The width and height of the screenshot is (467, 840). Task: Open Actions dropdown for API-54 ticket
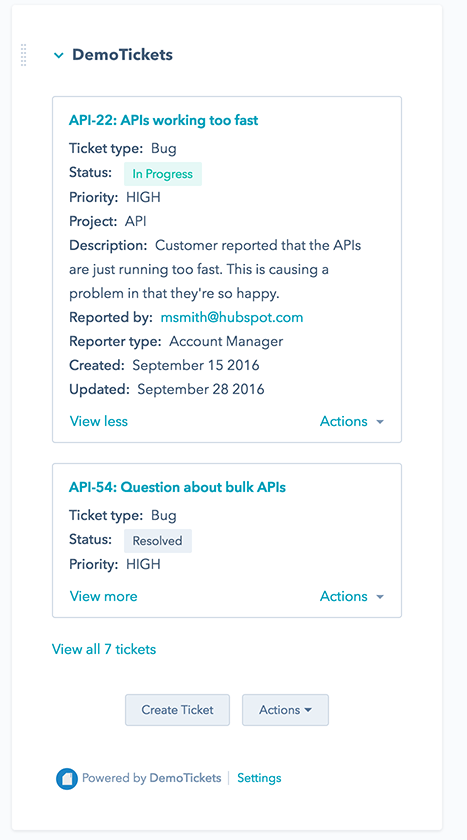[352, 596]
